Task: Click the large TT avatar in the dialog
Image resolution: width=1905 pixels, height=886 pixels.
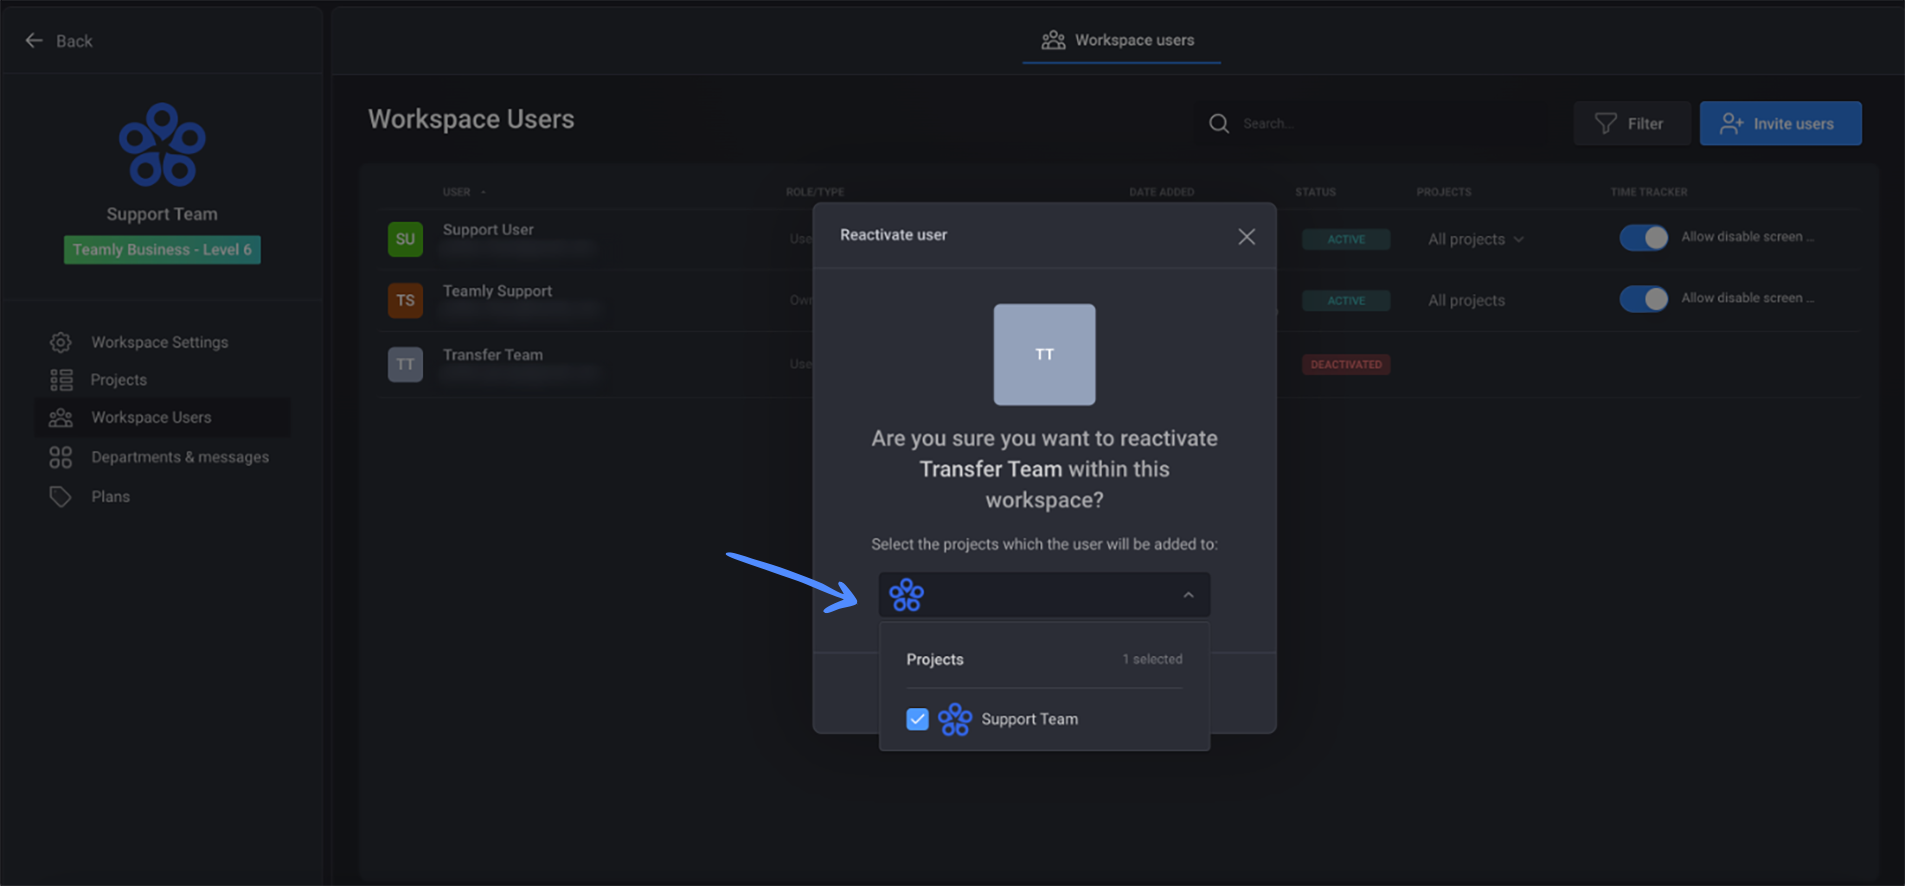Action: [1044, 354]
